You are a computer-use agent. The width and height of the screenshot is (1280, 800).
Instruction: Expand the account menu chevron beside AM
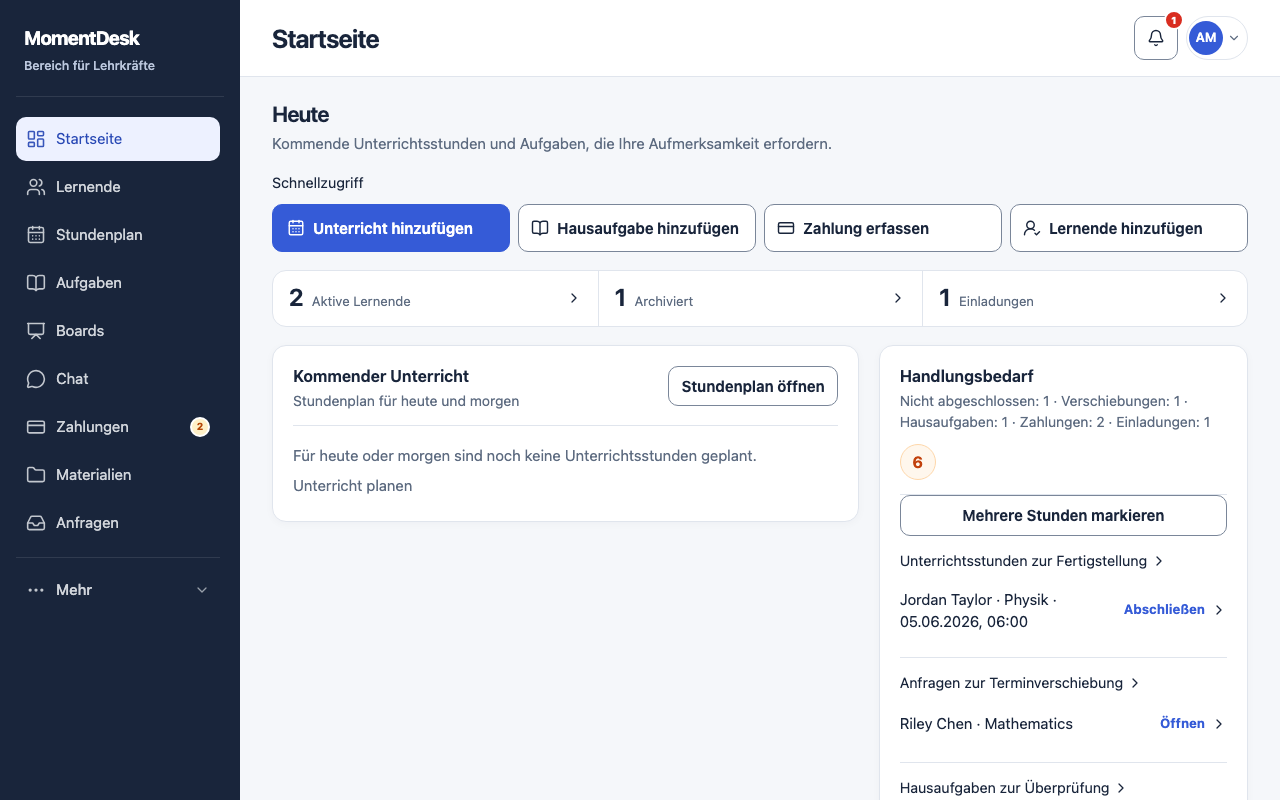point(1234,38)
